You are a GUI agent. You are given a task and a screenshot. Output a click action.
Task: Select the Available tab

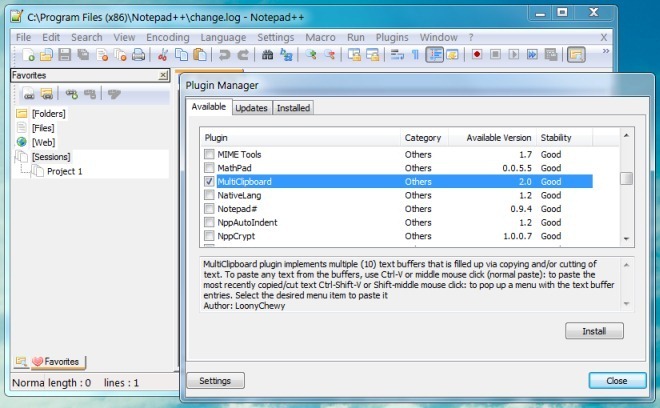(x=209, y=107)
